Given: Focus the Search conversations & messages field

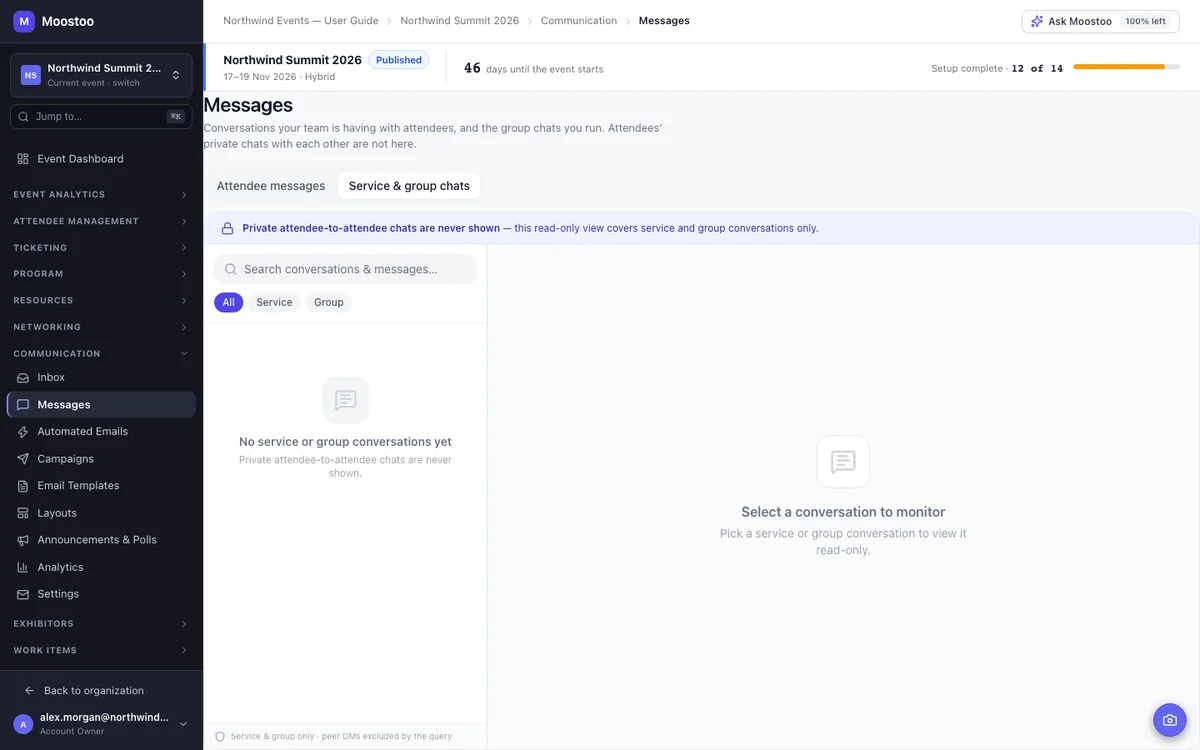Looking at the screenshot, I should [345, 269].
